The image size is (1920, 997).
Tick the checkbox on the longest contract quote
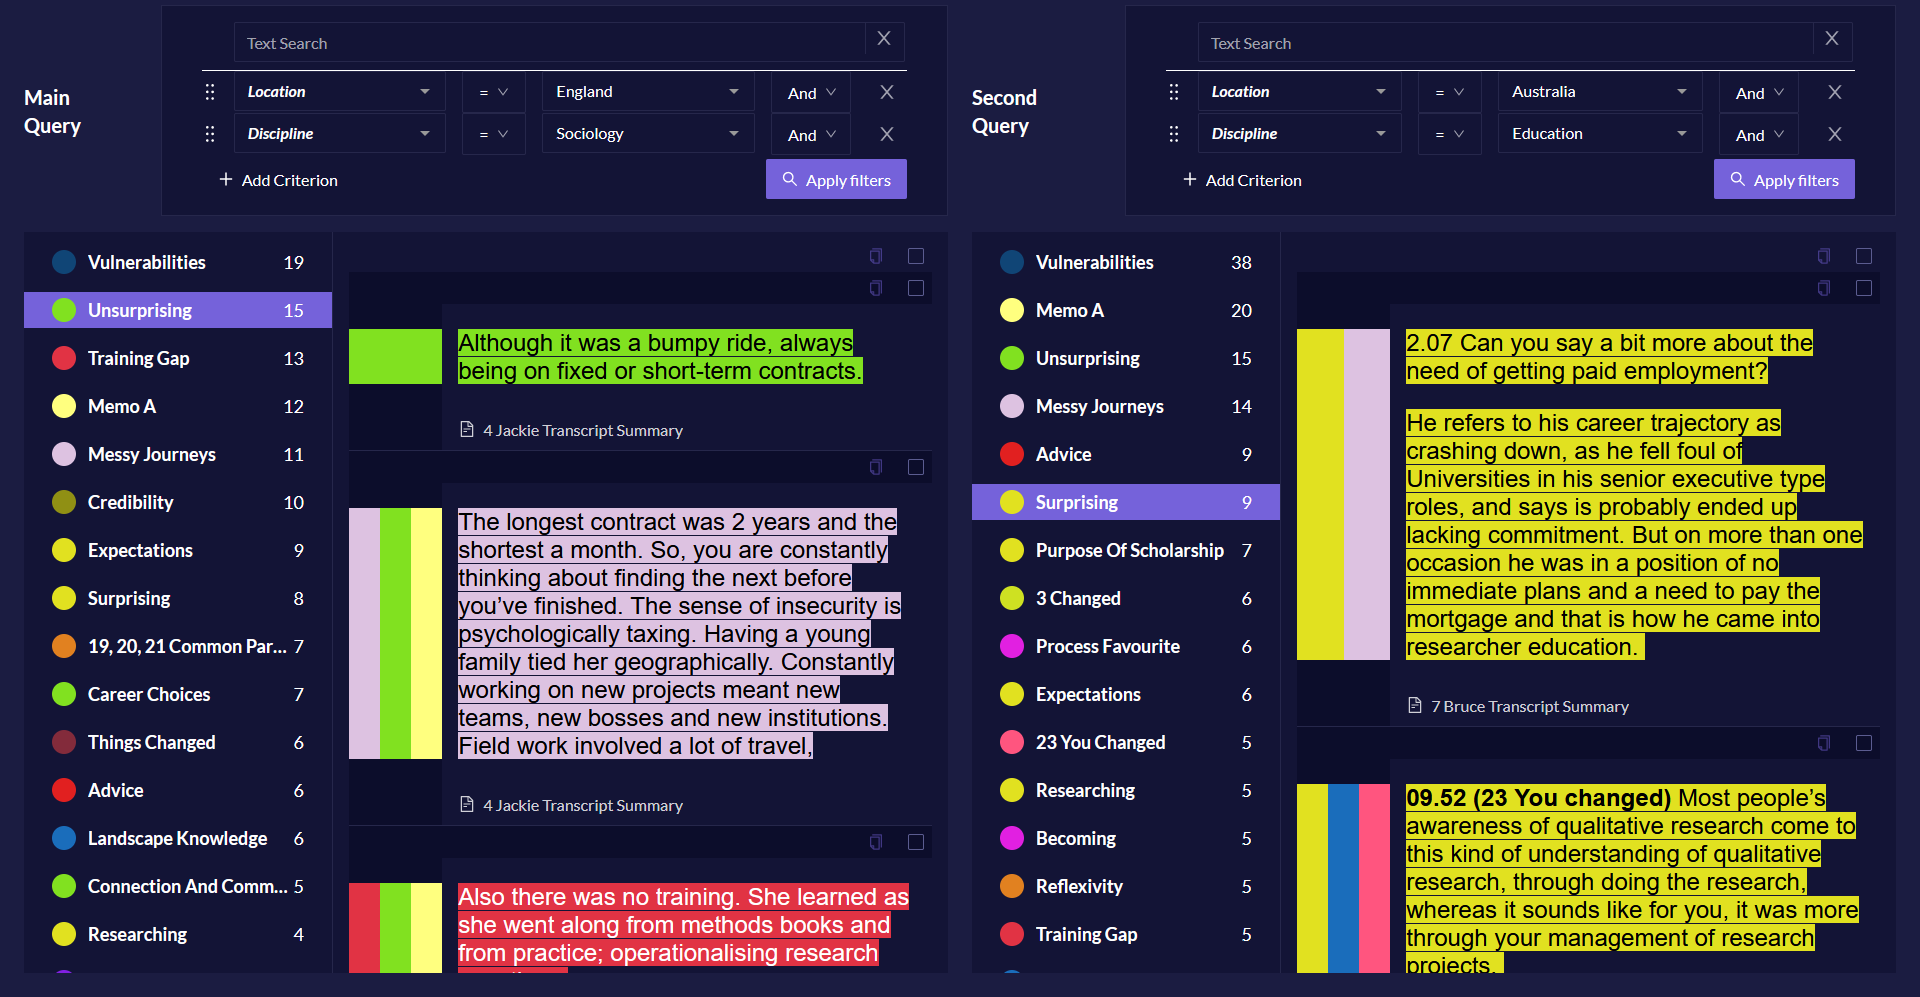click(916, 467)
